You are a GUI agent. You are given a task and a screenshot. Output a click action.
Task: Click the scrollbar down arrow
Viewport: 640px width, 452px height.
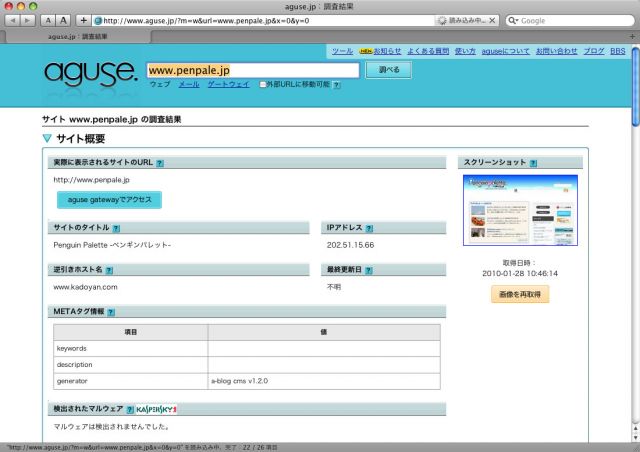pyautogui.click(x=636, y=437)
